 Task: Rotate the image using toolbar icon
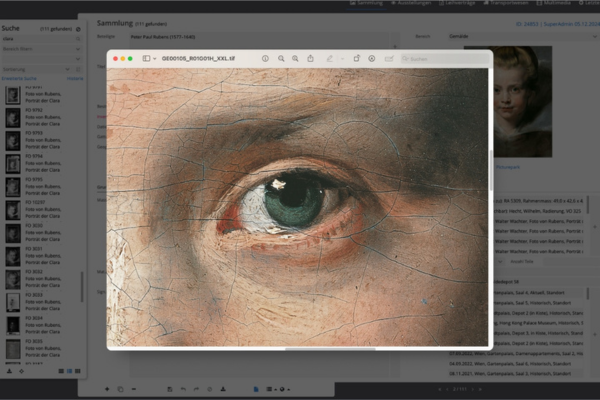[356, 59]
